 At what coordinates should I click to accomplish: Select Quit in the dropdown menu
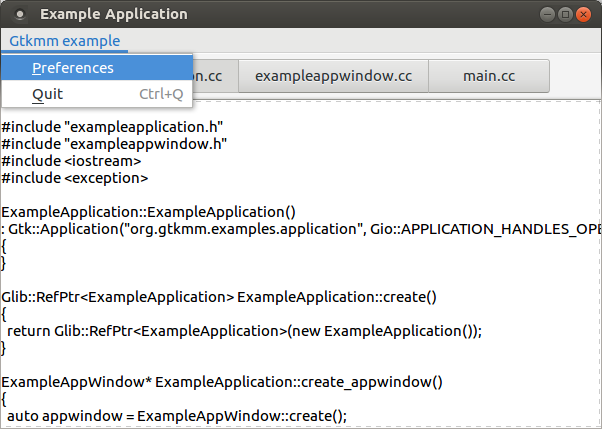click(97, 94)
